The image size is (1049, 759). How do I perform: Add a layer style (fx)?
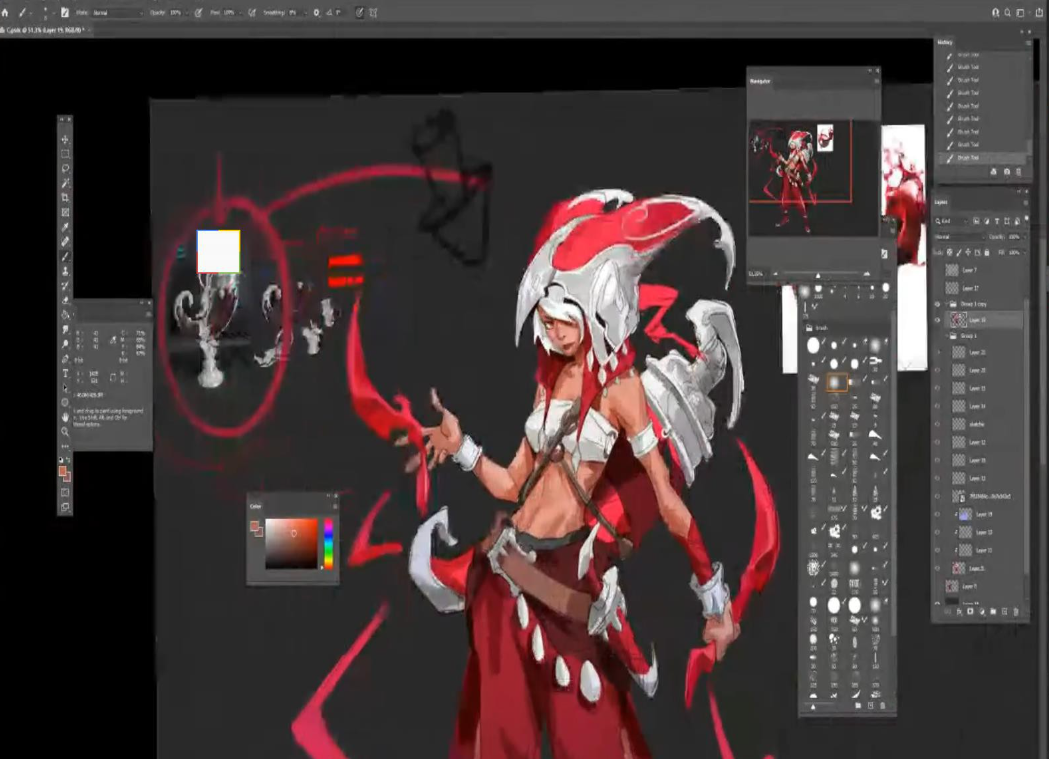pyautogui.click(x=959, y=612)
